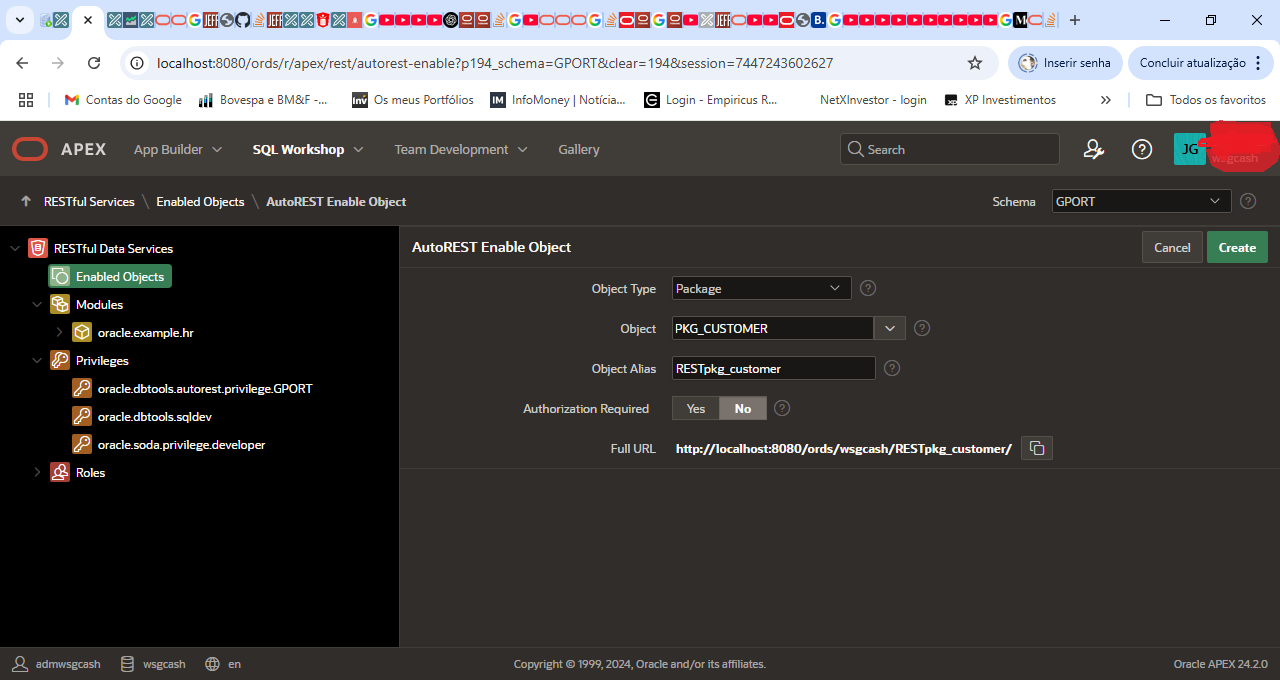Open the SQL Workshop menu
This screenshot has width=1280, height=680.
tap(308, 149)
